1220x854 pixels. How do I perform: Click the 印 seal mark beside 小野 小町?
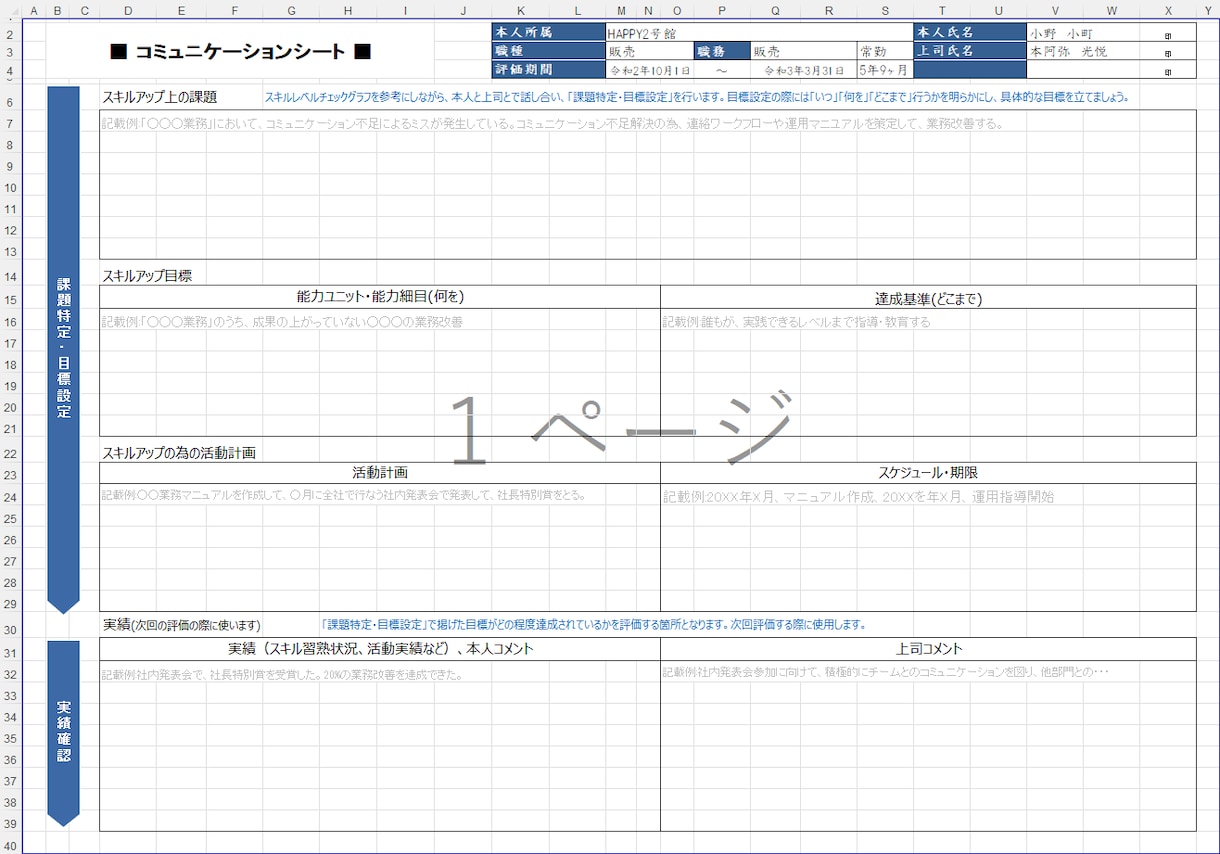[x=1168, y=34]
